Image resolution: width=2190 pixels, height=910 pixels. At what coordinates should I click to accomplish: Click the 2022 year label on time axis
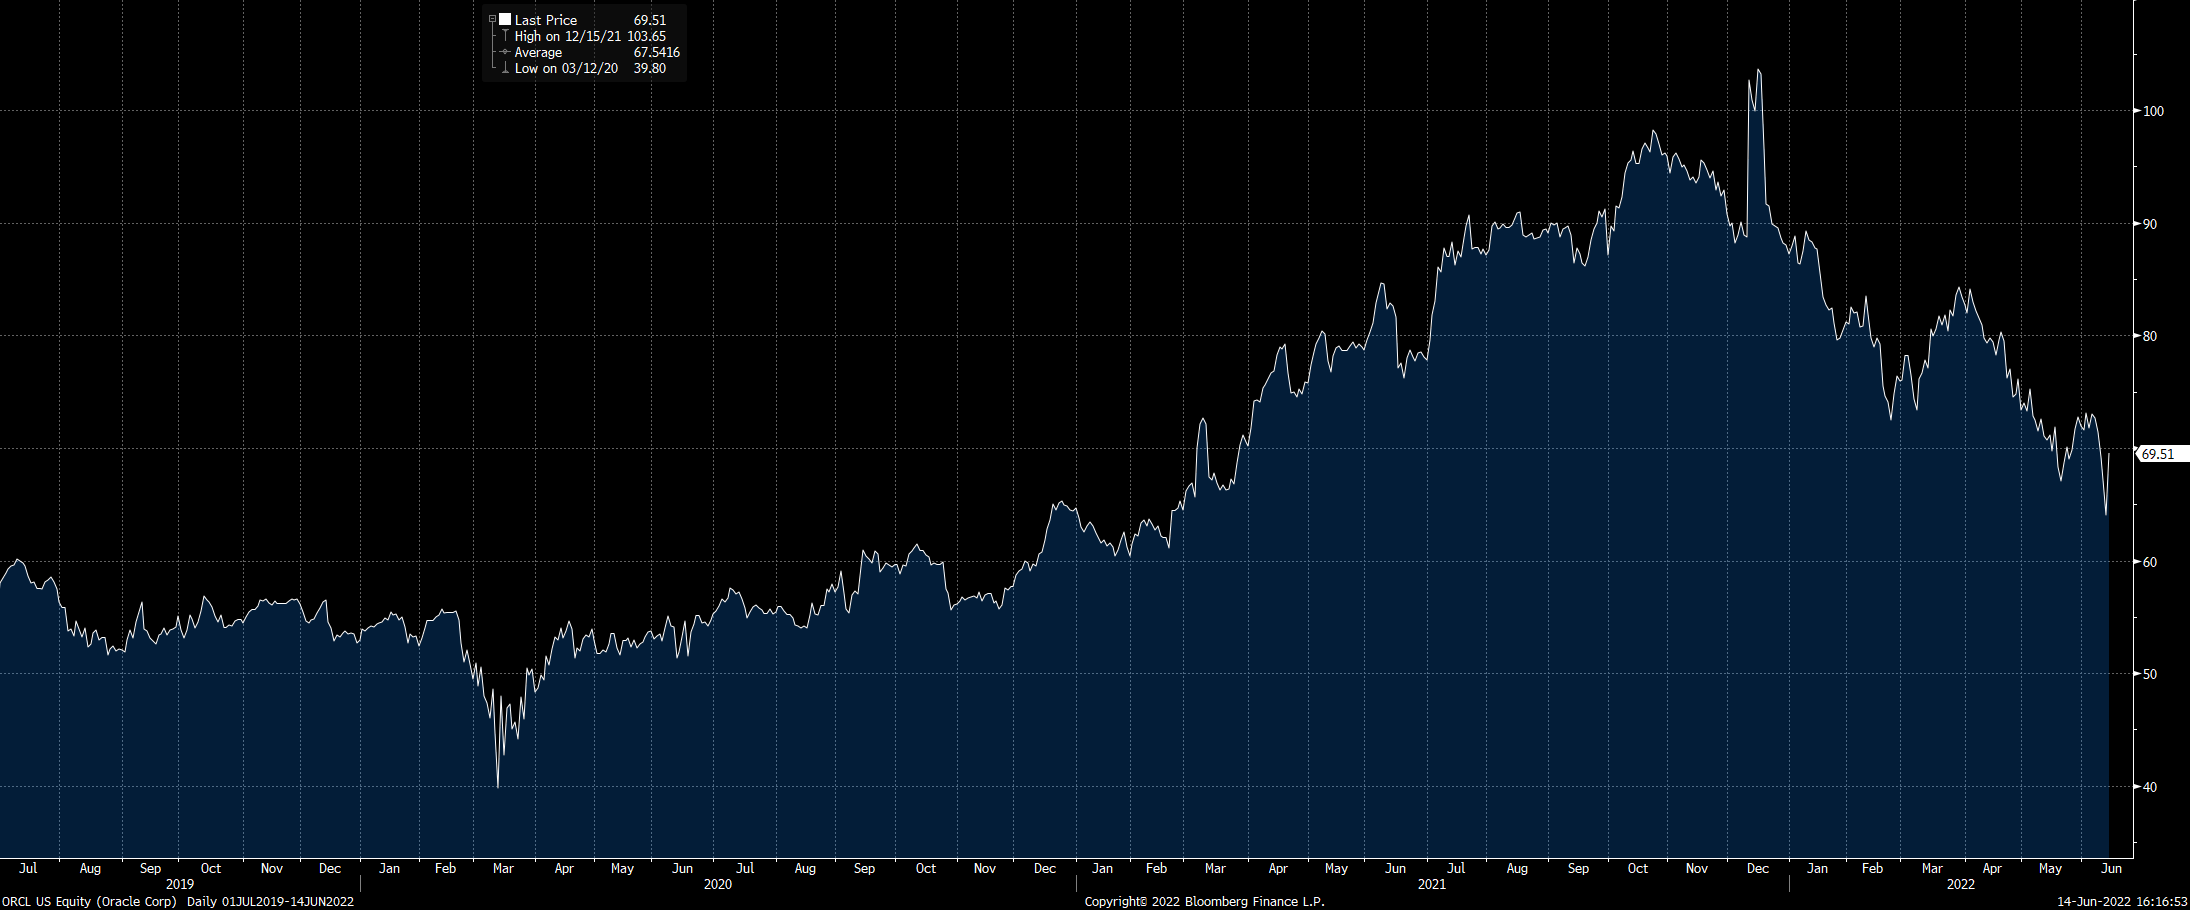[1960, 884]
